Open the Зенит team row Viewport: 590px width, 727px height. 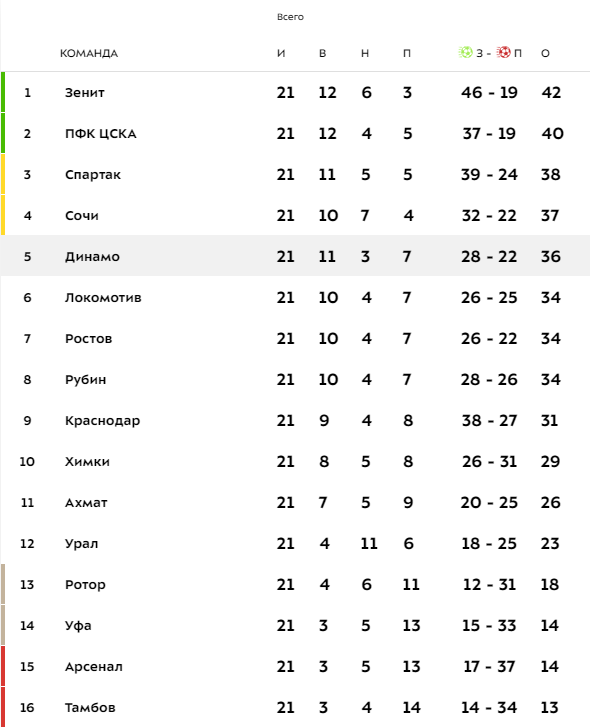[x=295, y=92]
